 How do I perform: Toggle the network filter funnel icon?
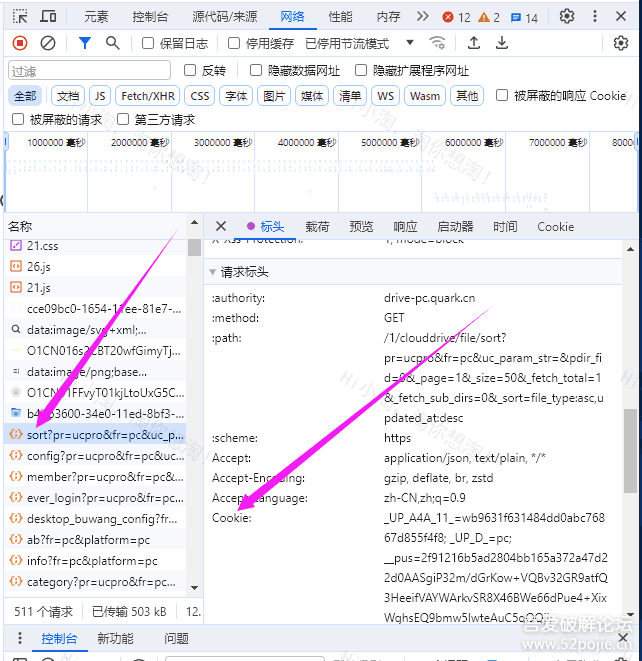(x=85, y=43)
